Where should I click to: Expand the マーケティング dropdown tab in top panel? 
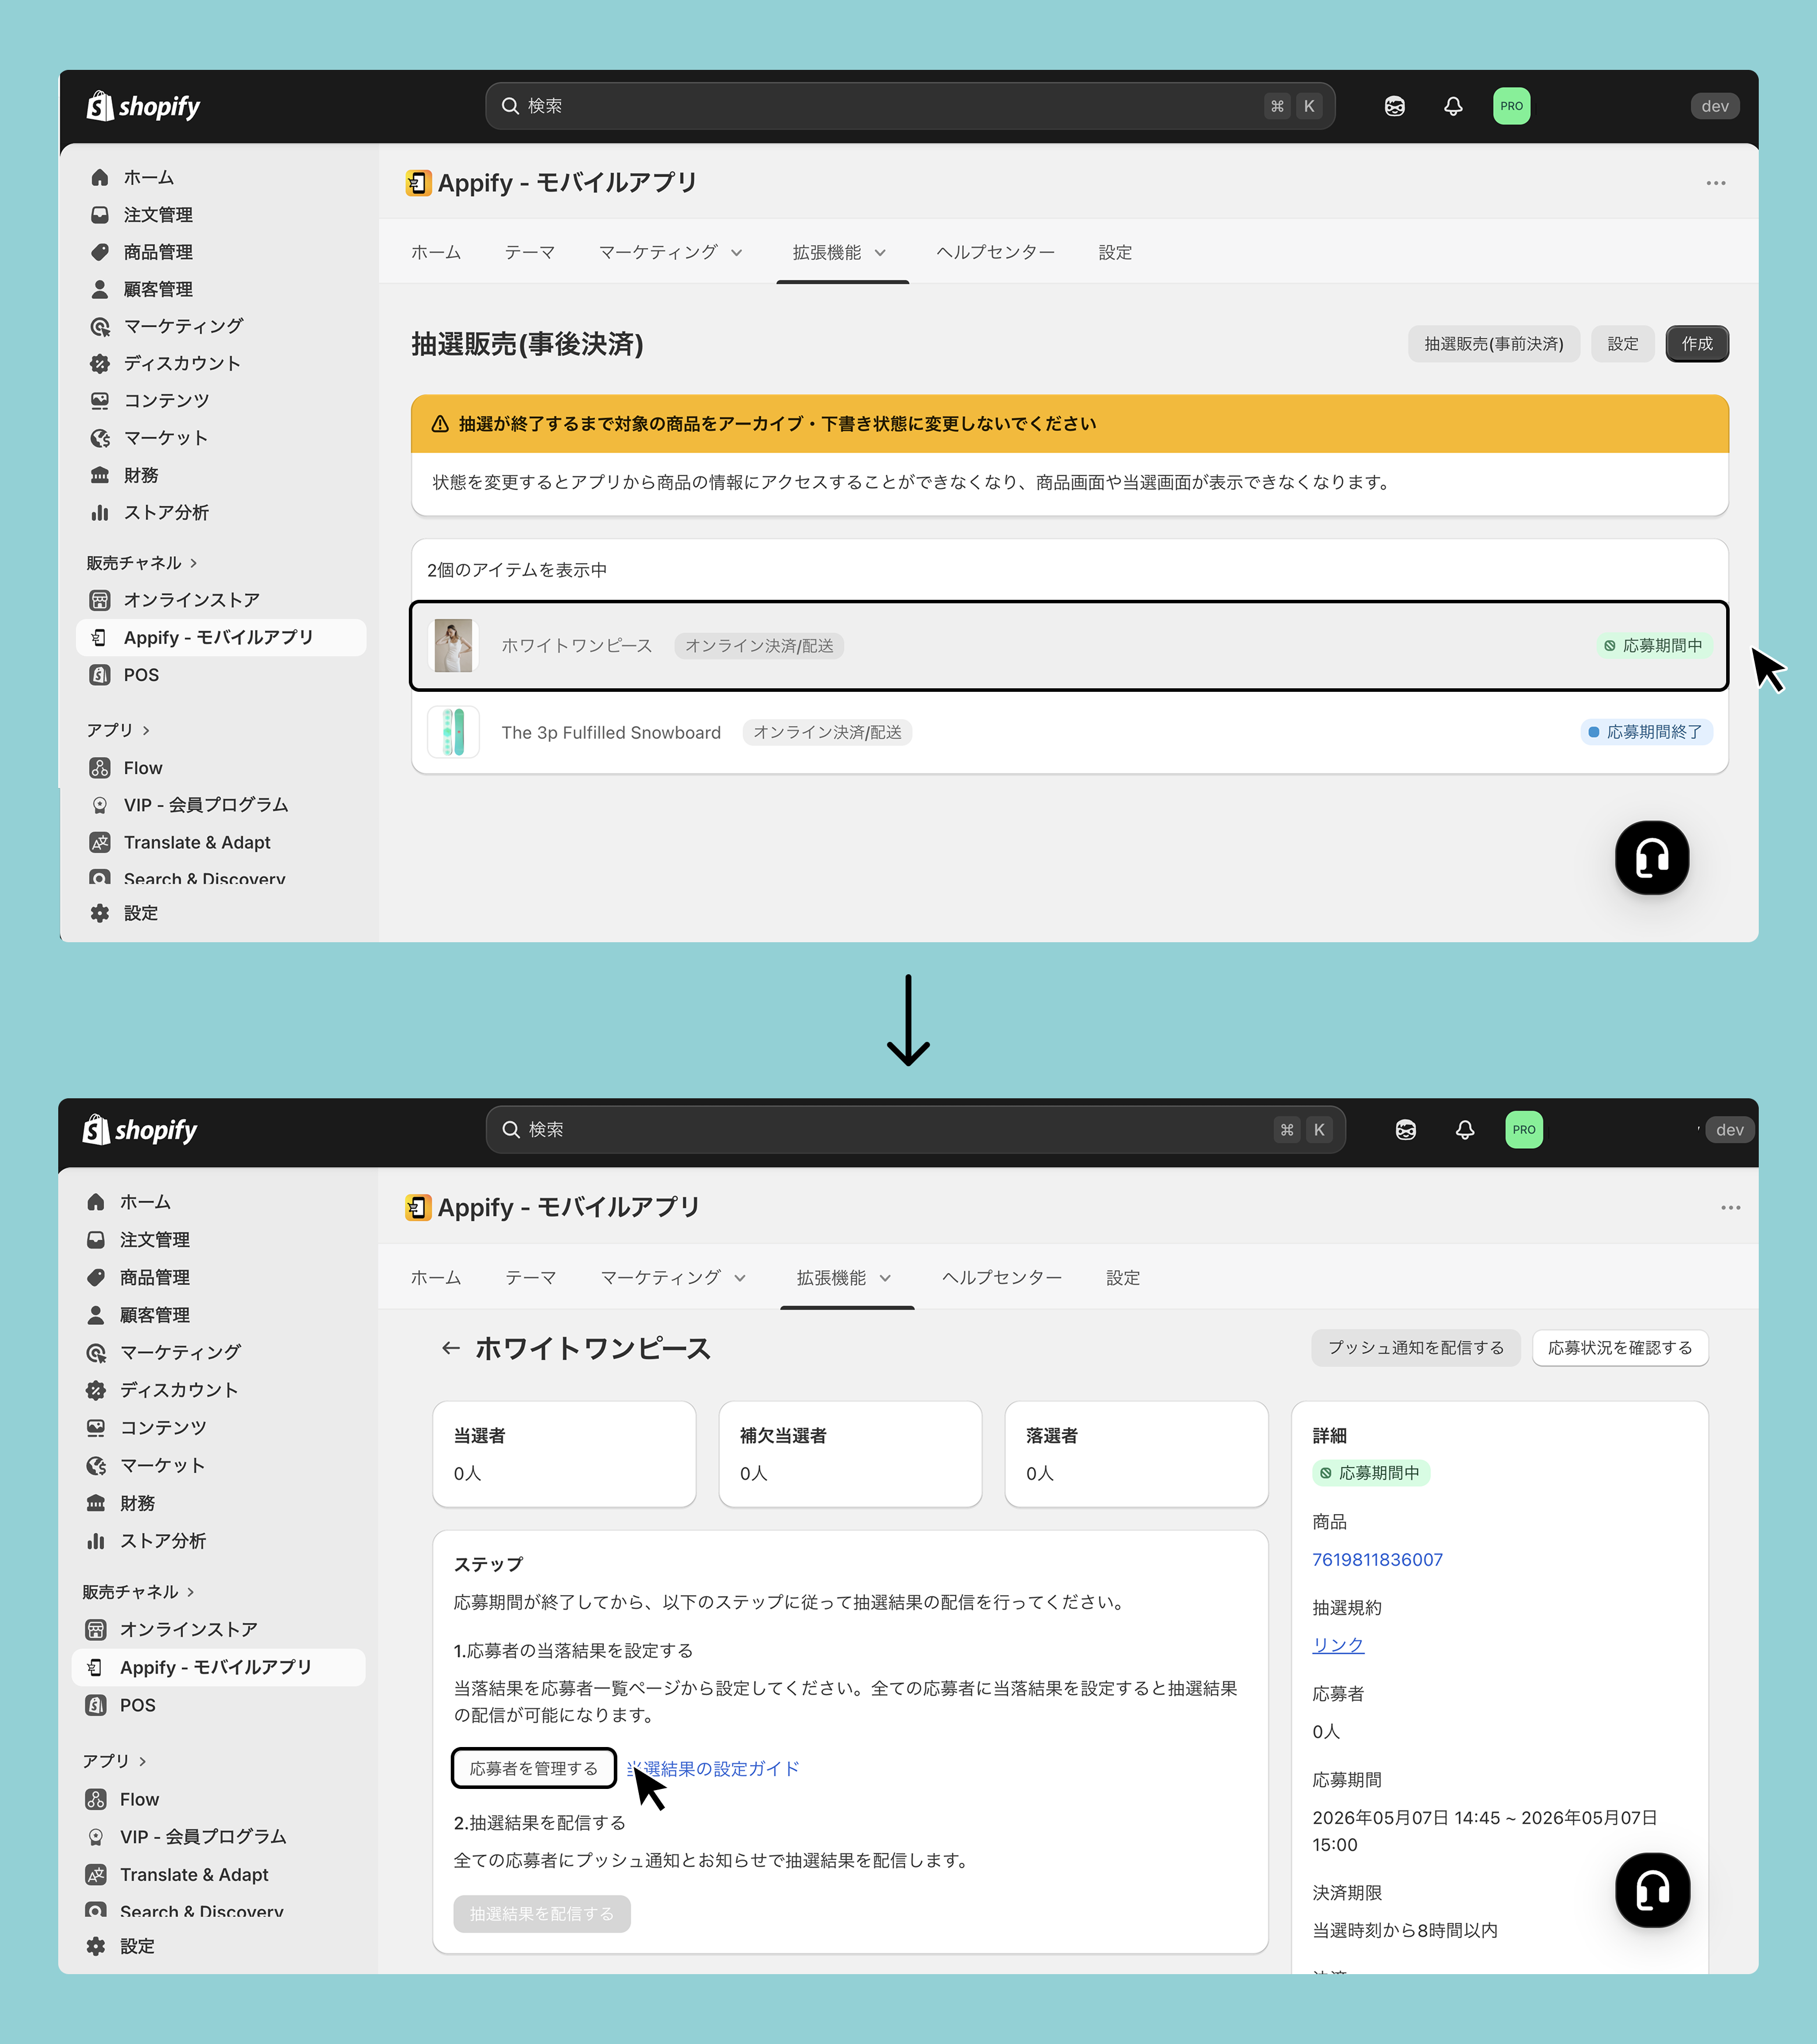click(671, 252)
